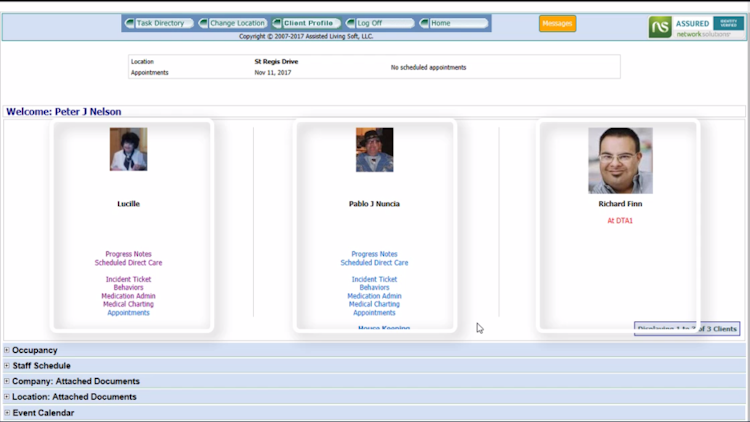
Task: Open Behaviors for Lucille
Action: tap(128, 288)
